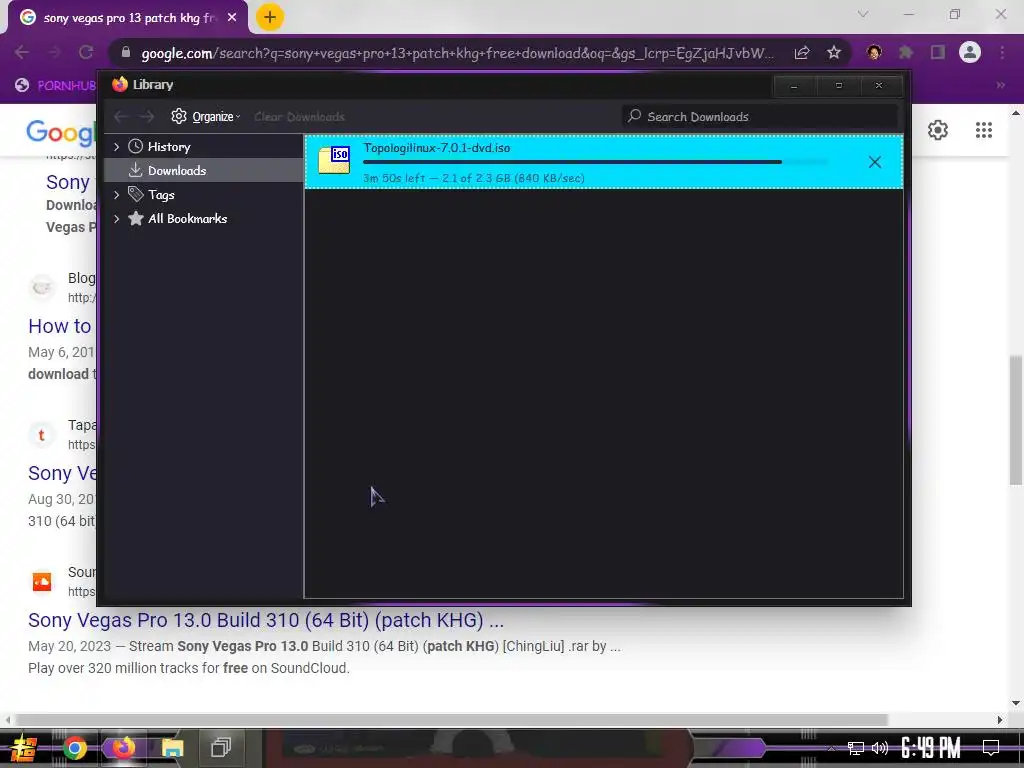1024x768 pixels.
Task: Open the Chrome extensions puzzle icon
Action: [x=906, y=52]
